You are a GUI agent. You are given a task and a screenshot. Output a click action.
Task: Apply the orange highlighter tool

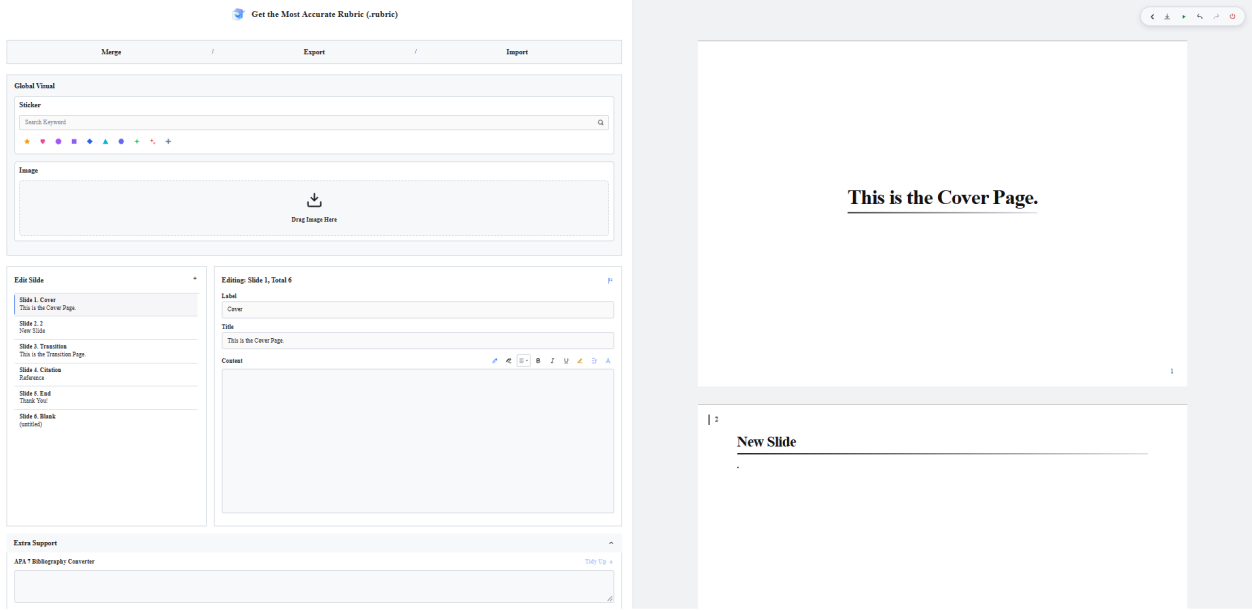tap(580, 360)
